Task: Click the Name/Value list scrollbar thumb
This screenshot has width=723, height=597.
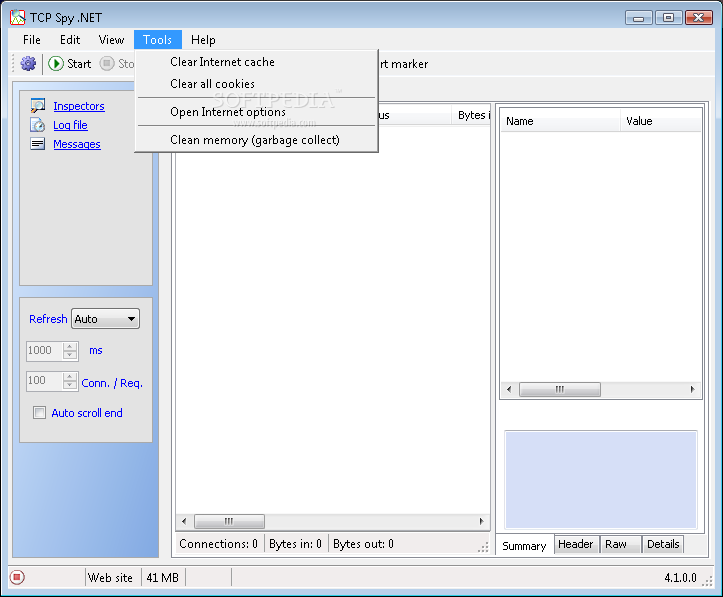Action: (x=560, y=390)
